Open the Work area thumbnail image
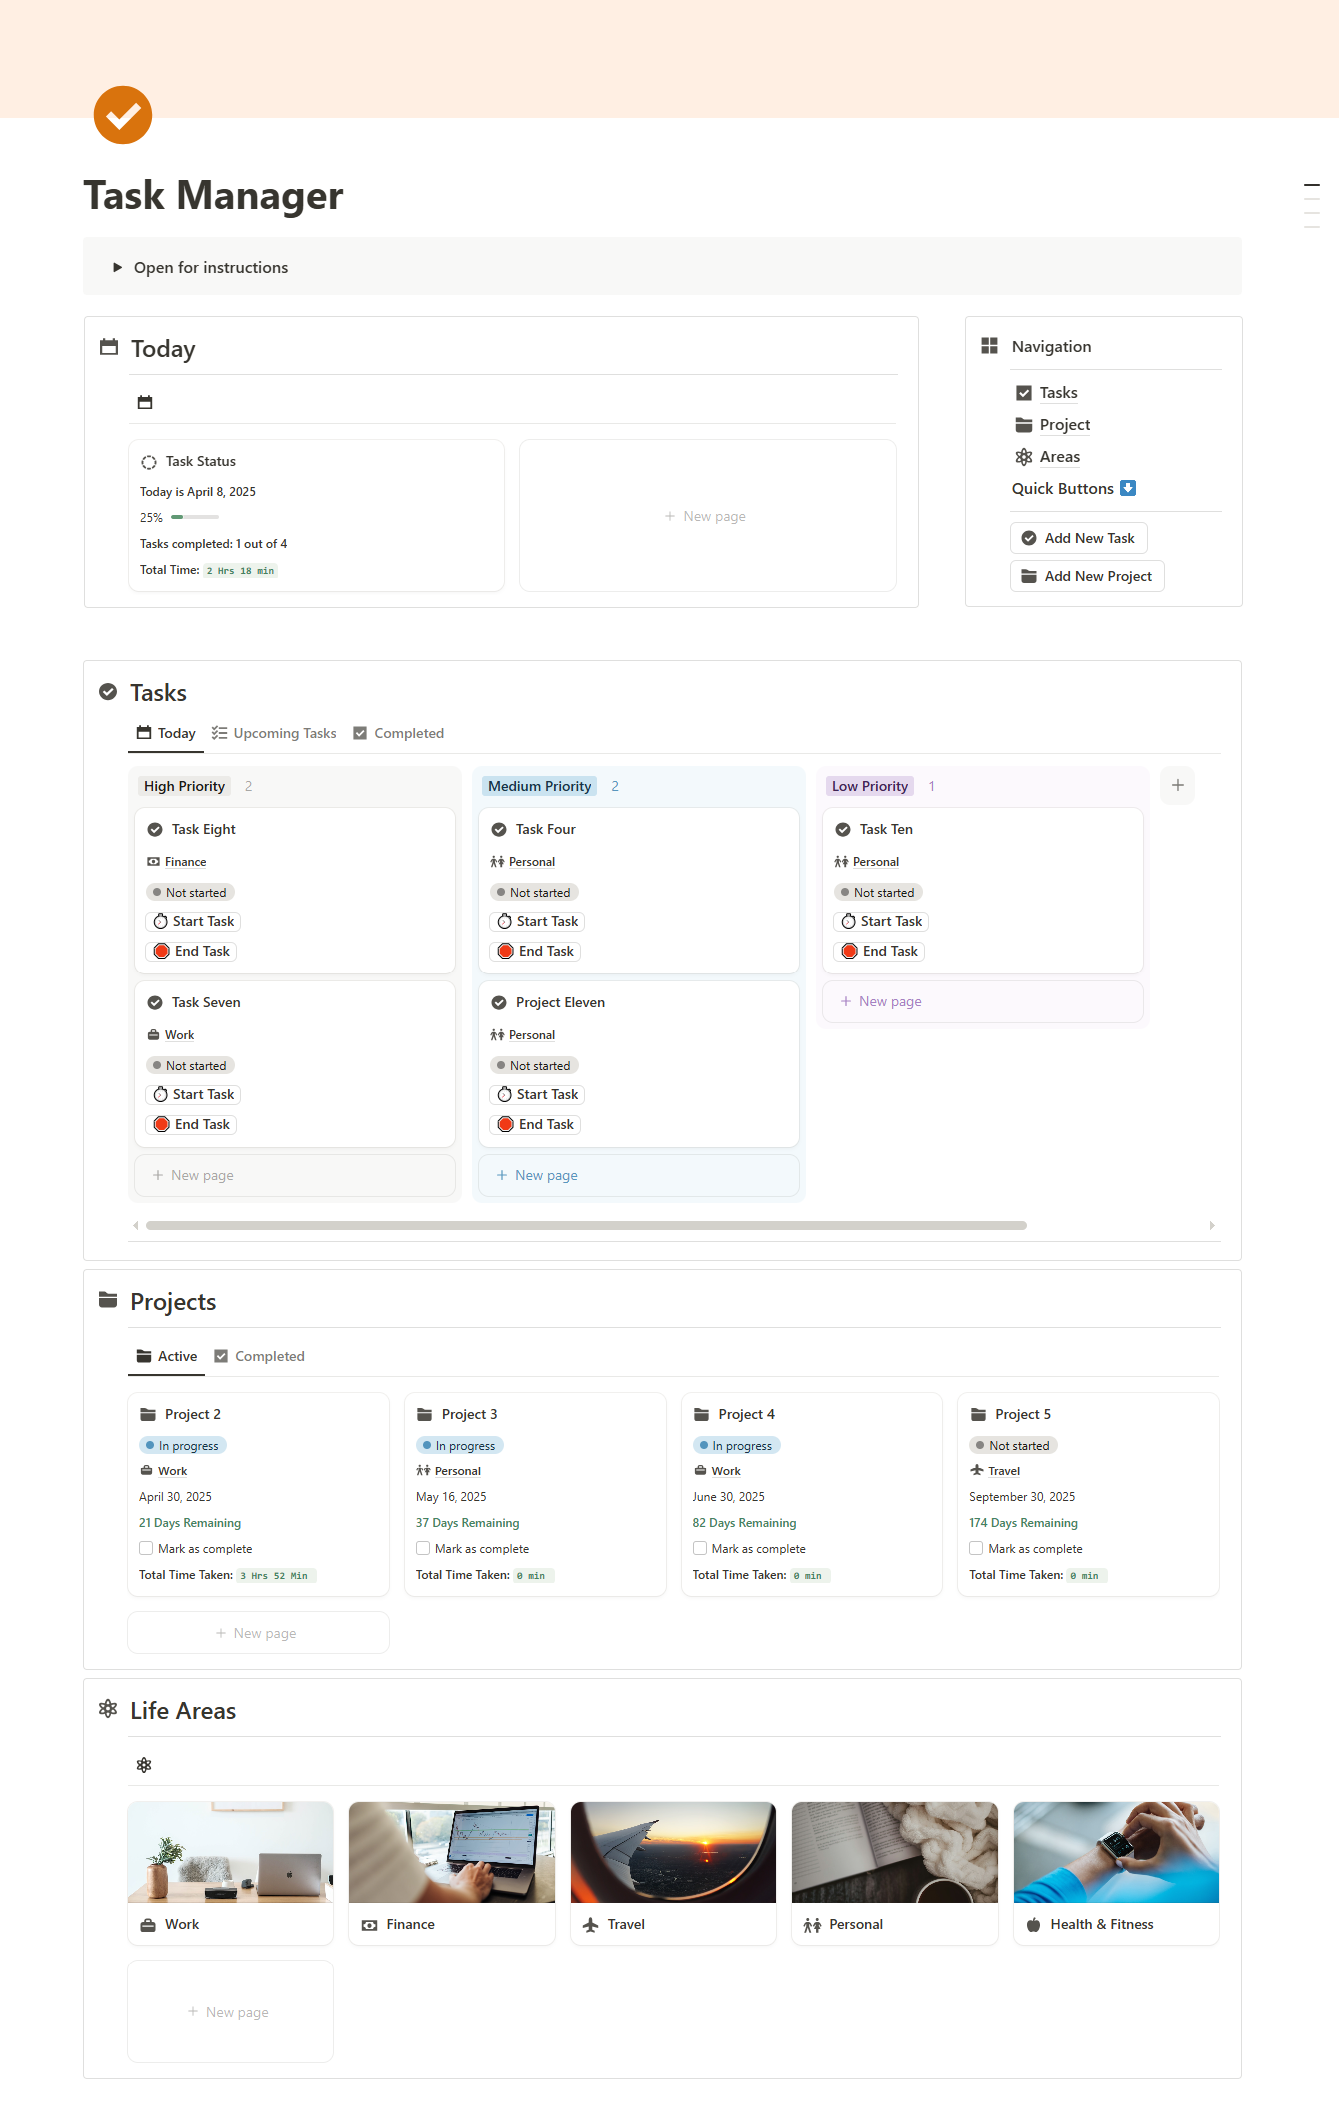 [x=230, y=1852]
